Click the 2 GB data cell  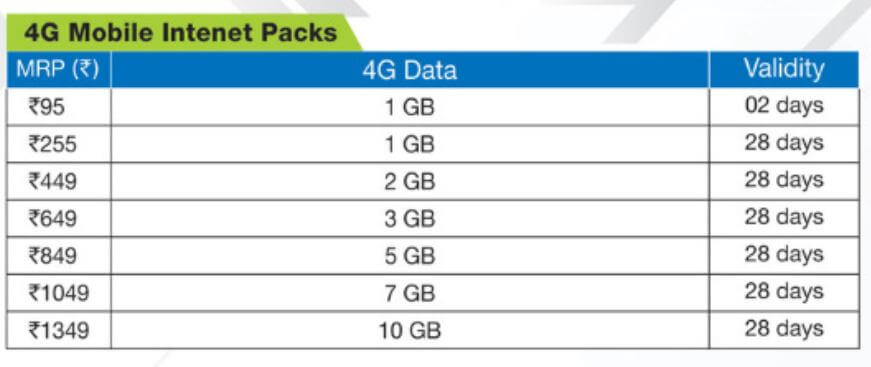click(x=410, y=182)
